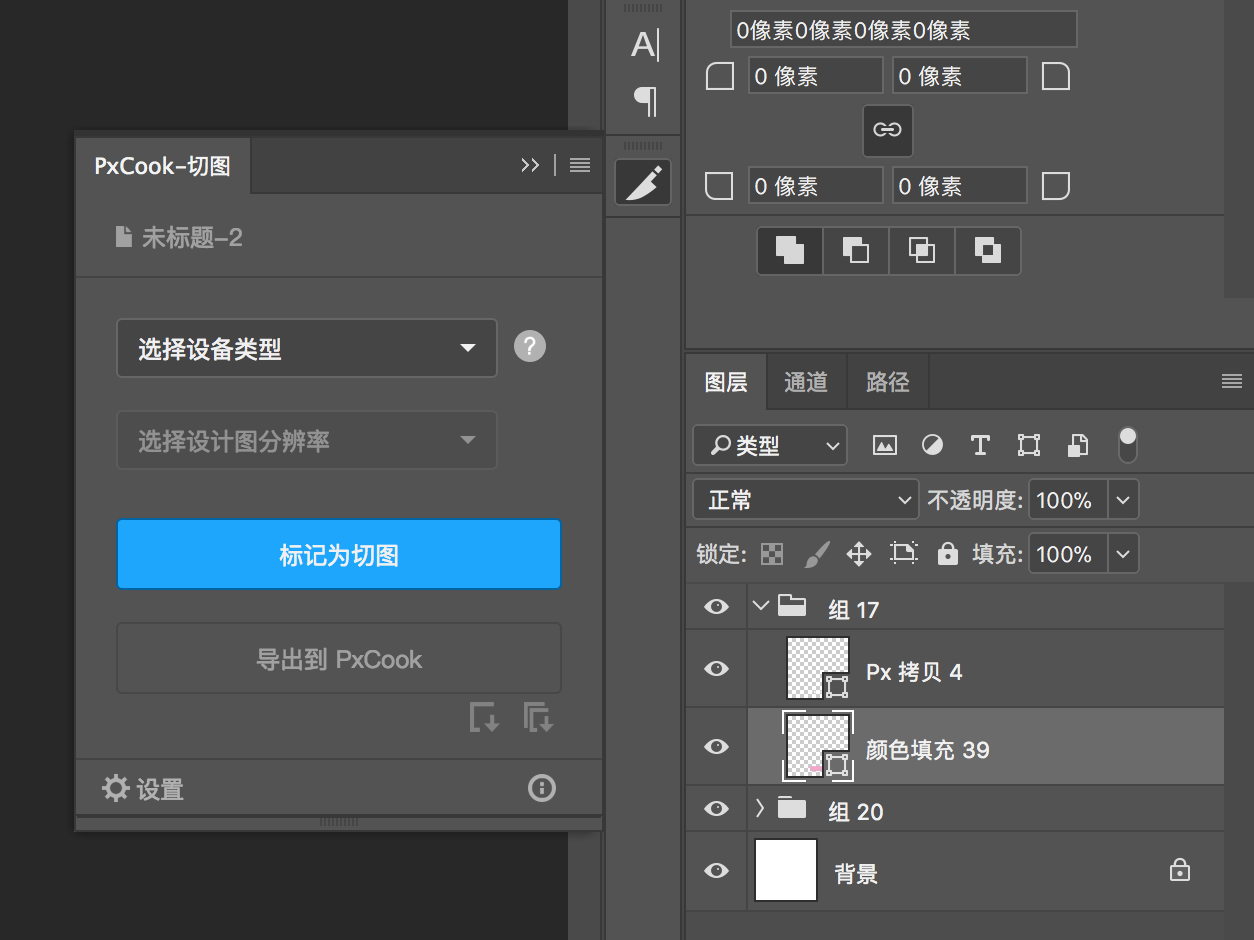Viewport: 1254px width, 940px height.
Task: Click the 填充 100% value field
Action: click(1068, 554)
